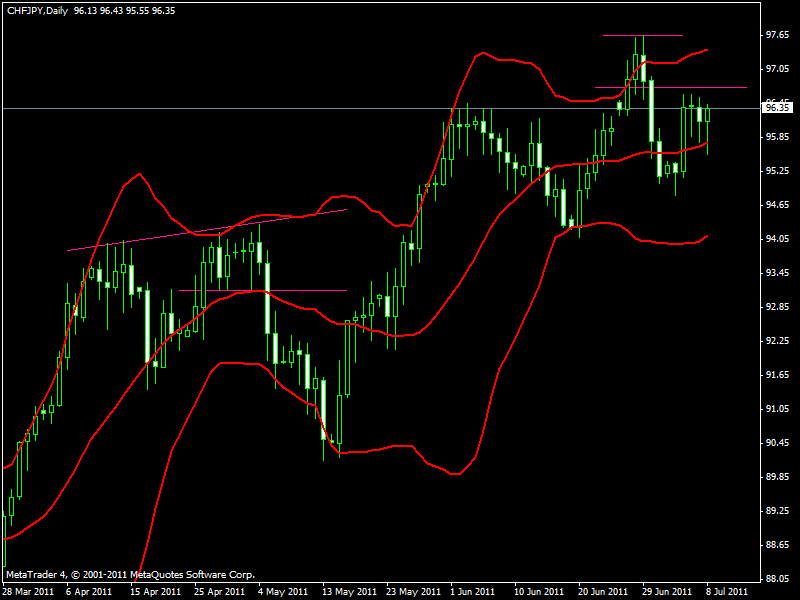This screenshot has height=600, width=800.
Task: Click the 95.25 price axis label
Action: (778, 171)
